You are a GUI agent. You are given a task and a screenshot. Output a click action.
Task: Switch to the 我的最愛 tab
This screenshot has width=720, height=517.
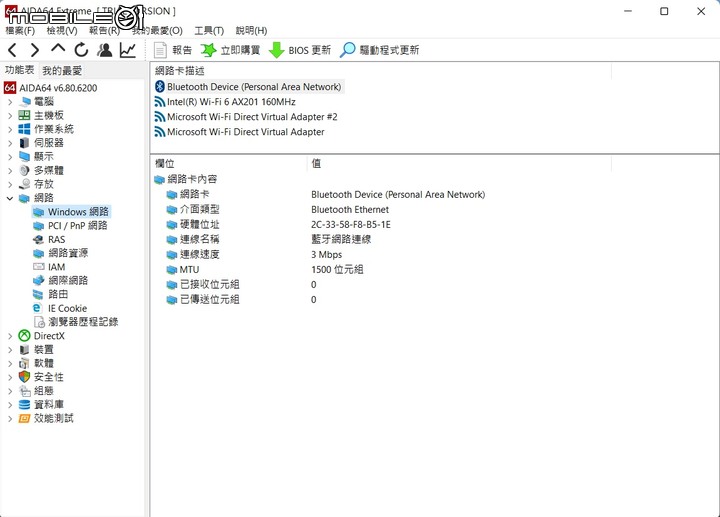62,71
